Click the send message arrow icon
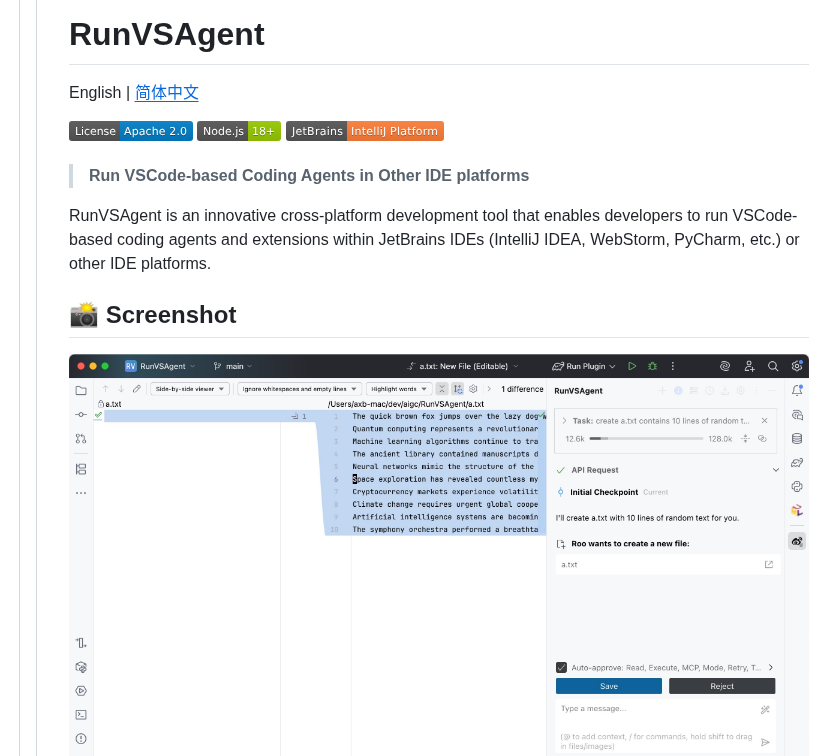This screenshot has height=756, width=834. tap(765, 742)
